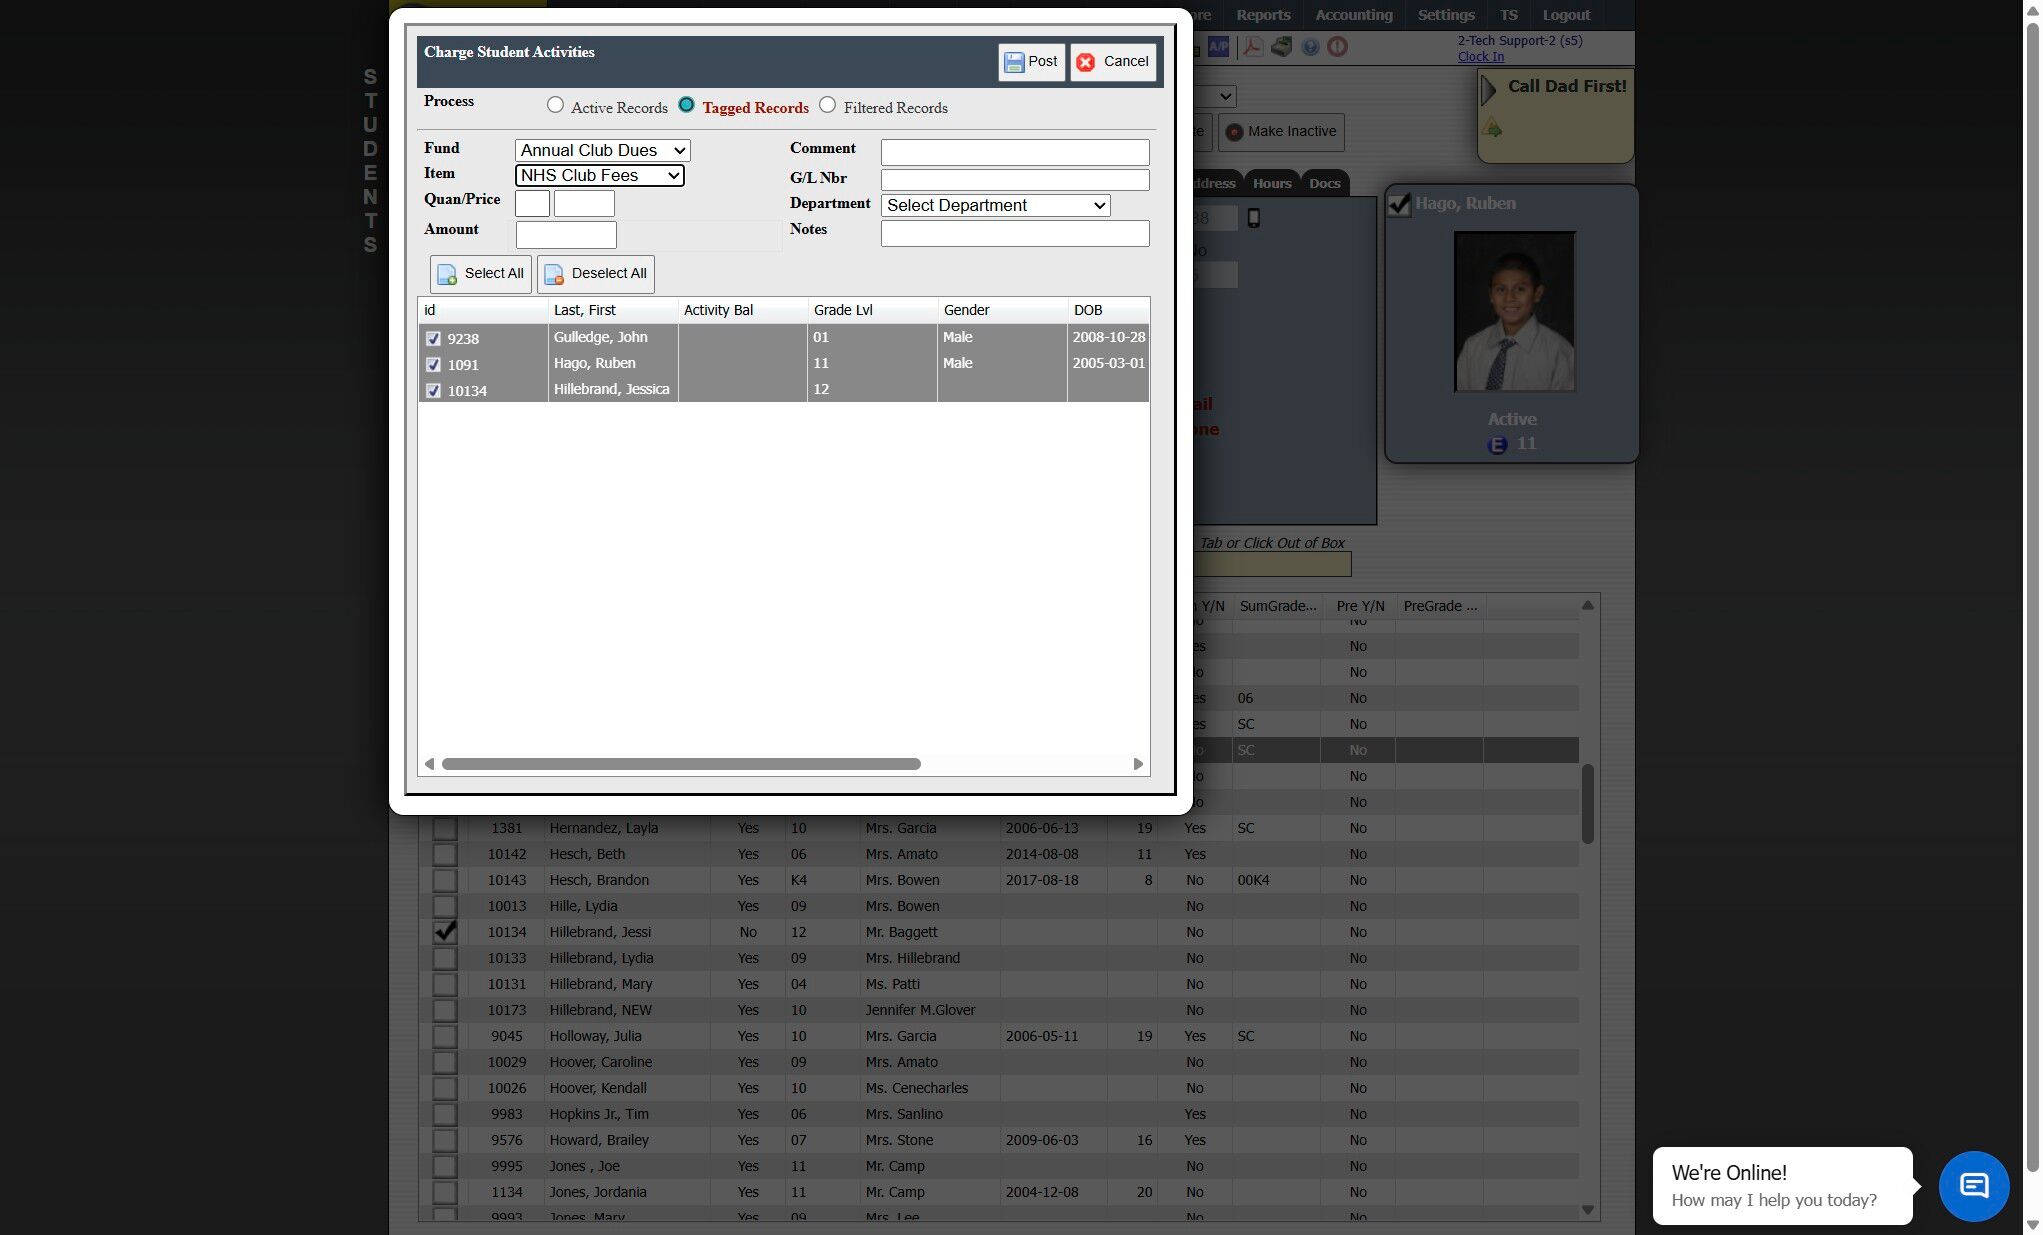The image size is (2043, 1235).
Task: Open the Fund dropdown Annual Club Dues
Action: 602,151
